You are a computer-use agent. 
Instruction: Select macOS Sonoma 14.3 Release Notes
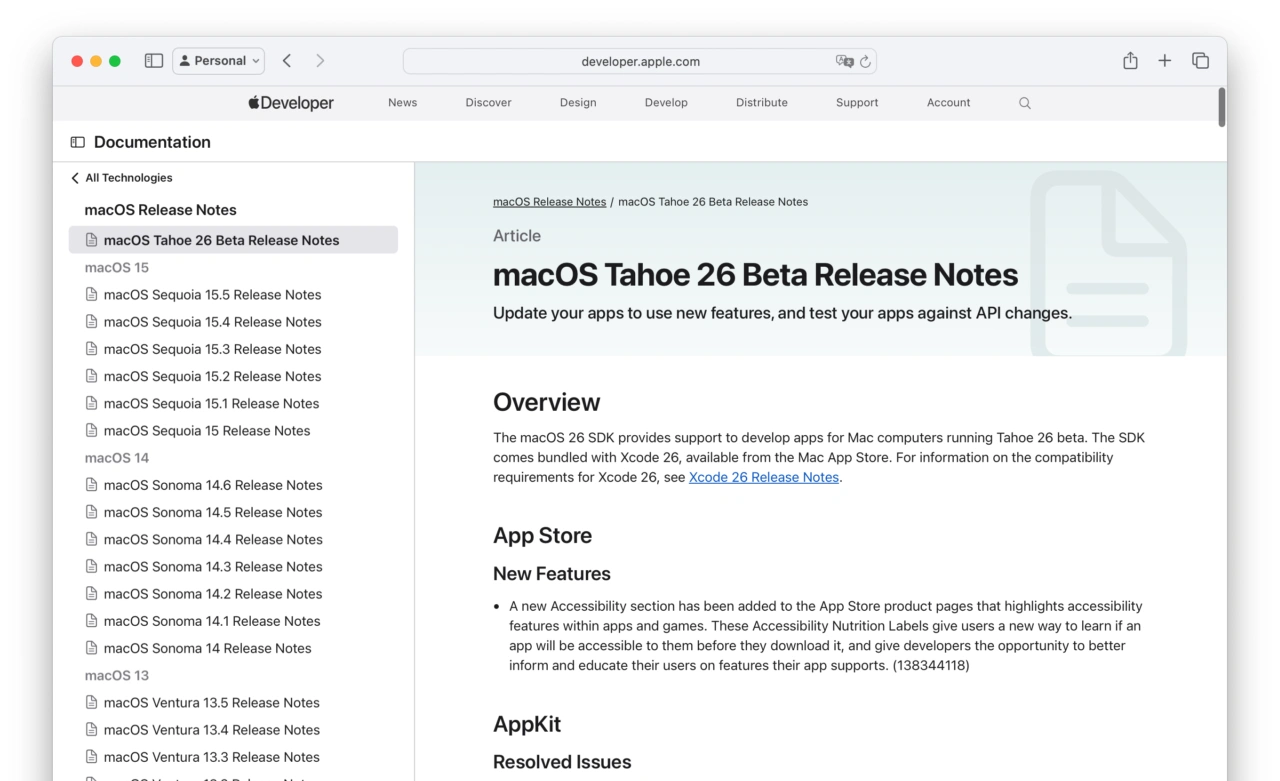[212, 567]
